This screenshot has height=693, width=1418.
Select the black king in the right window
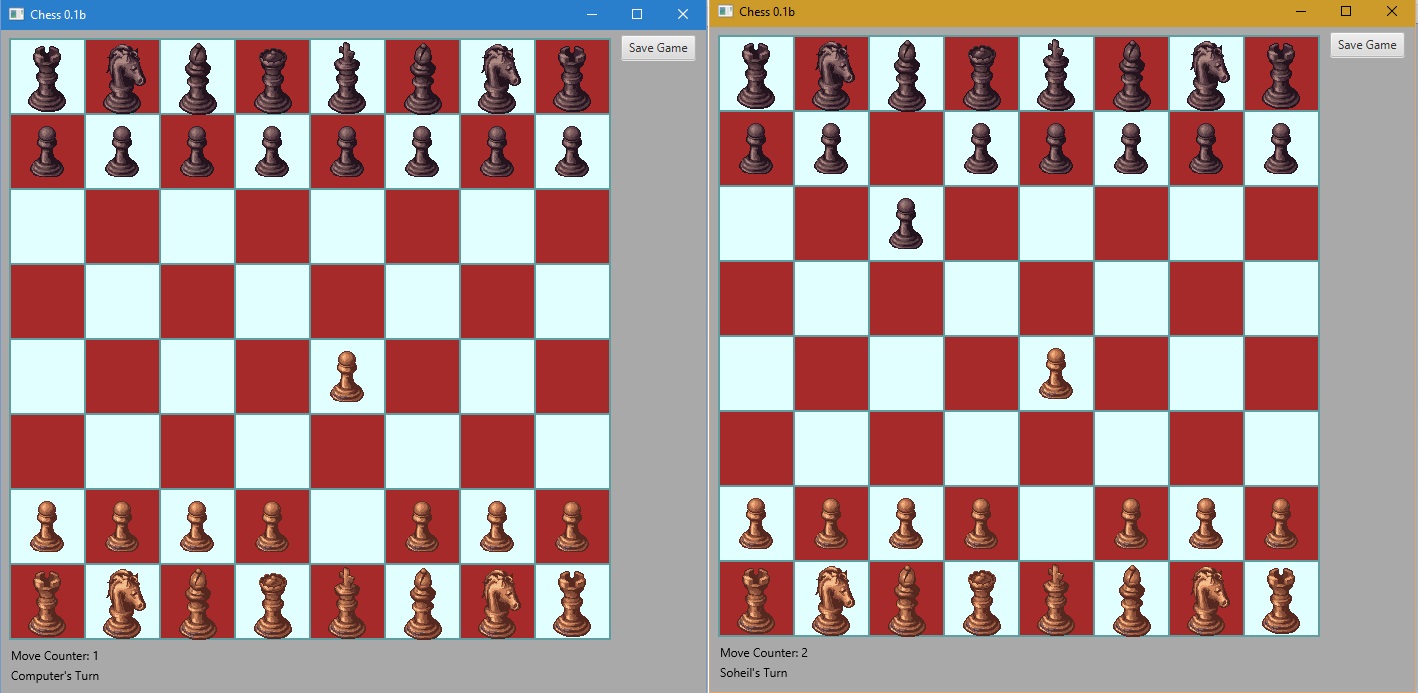pos(1056,75)
